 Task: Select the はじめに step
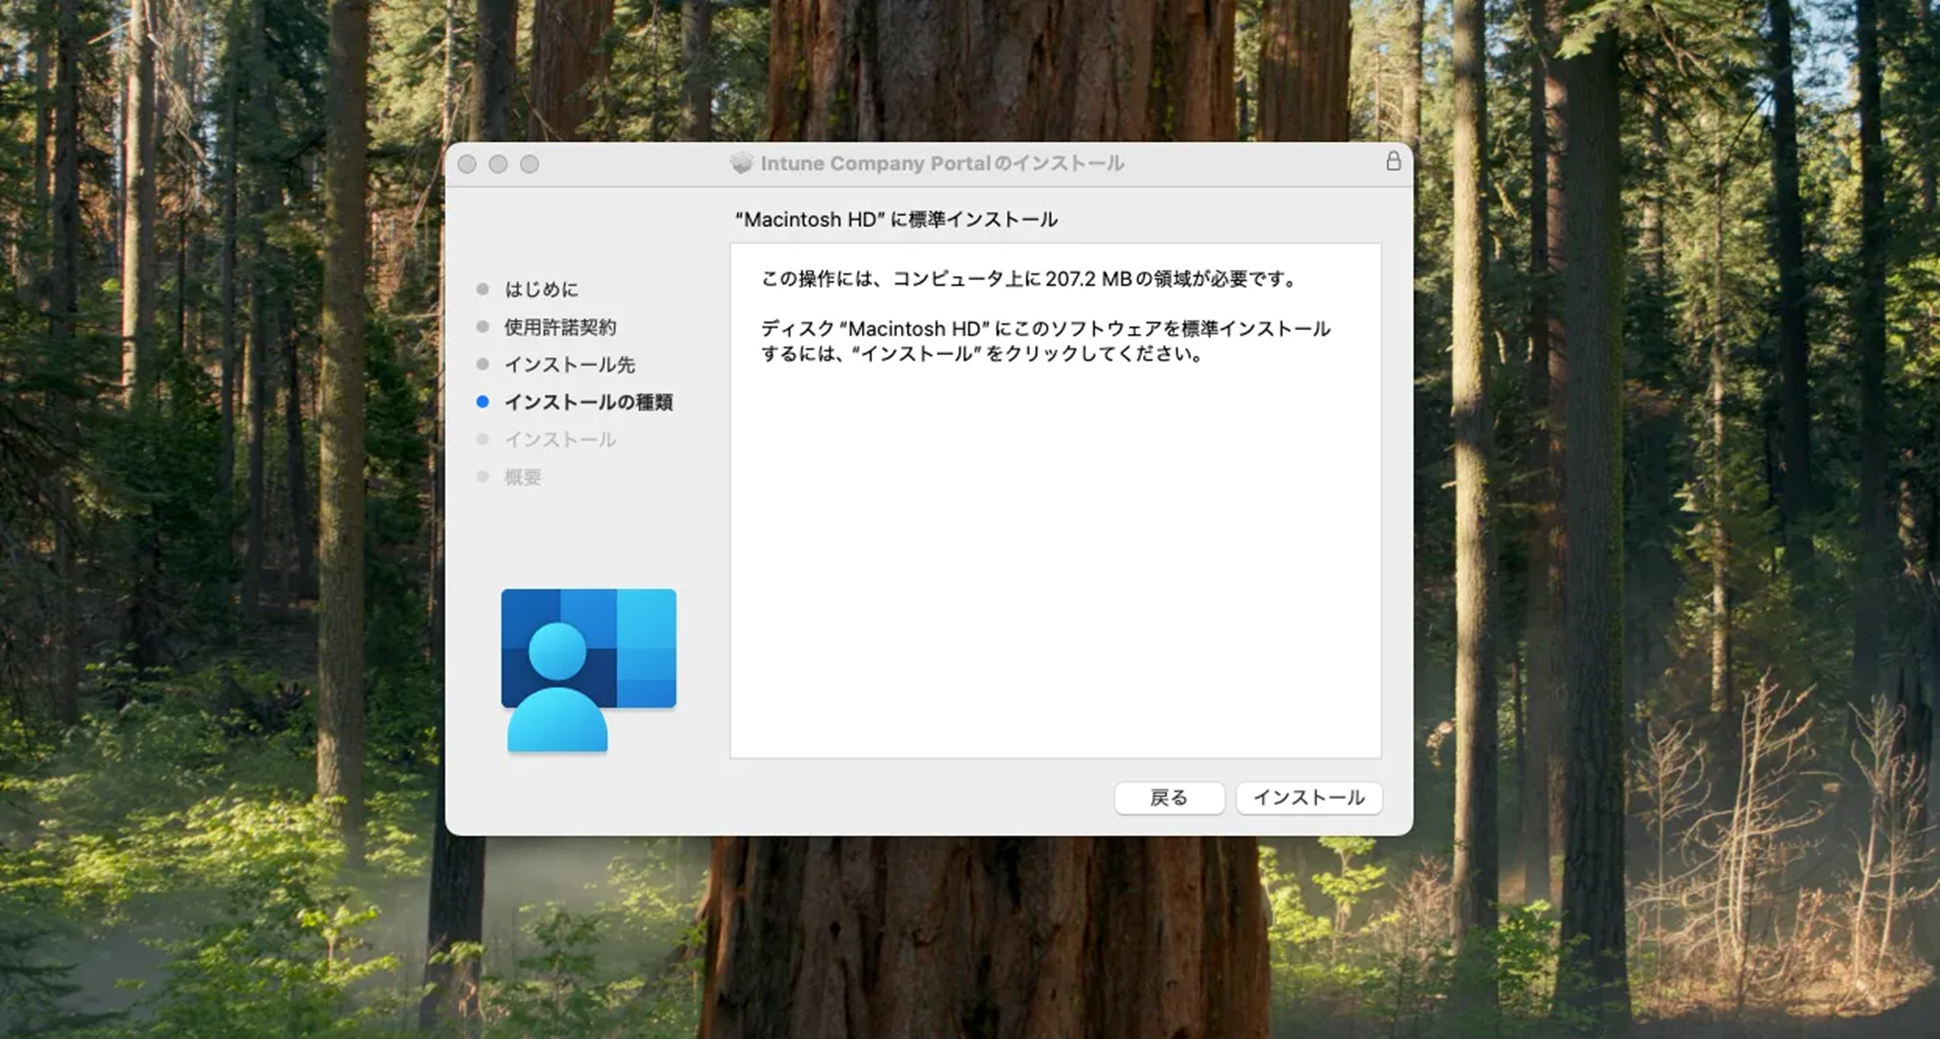[x=541, y=289]
